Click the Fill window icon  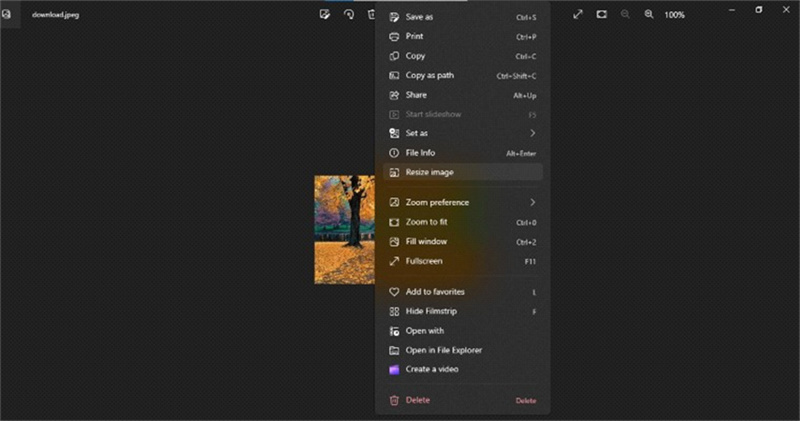click(x=394, y=242)
